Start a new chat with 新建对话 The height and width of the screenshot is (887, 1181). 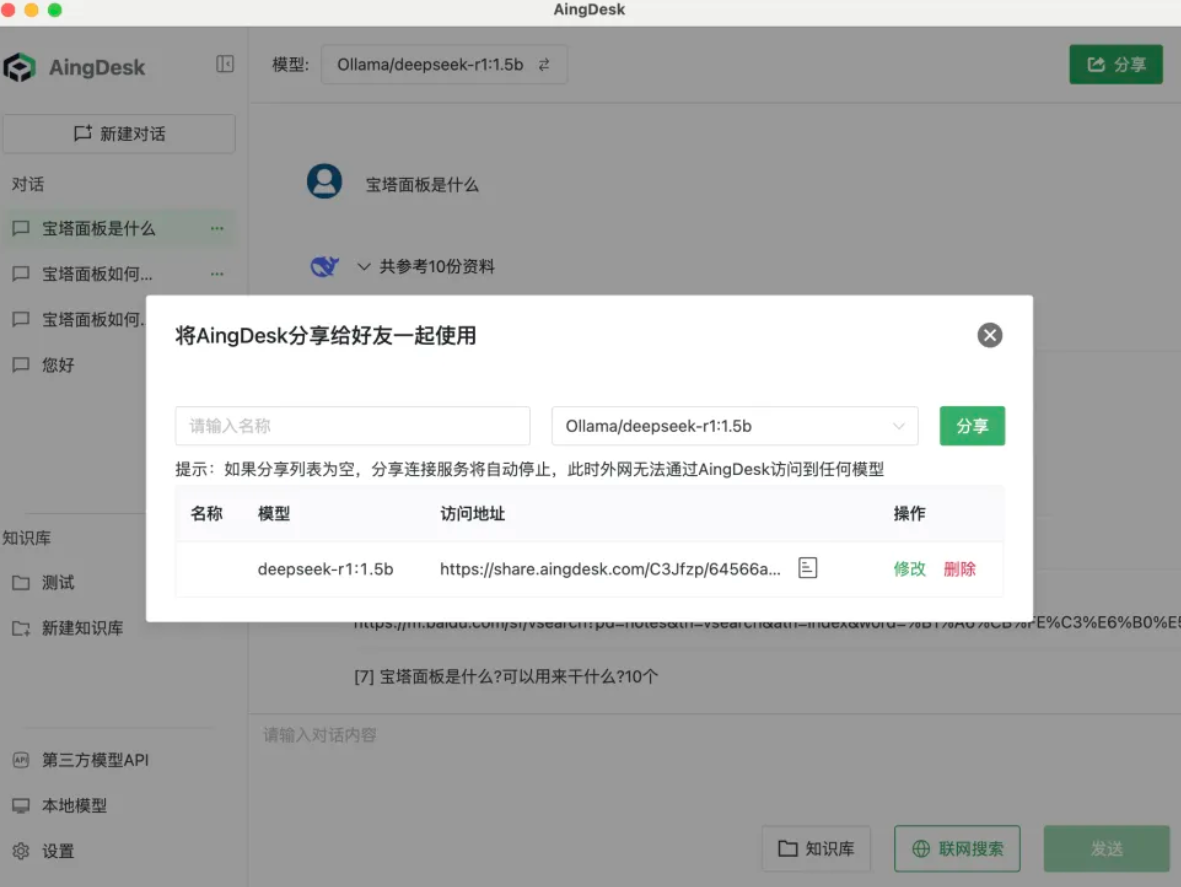pos(119,134)
